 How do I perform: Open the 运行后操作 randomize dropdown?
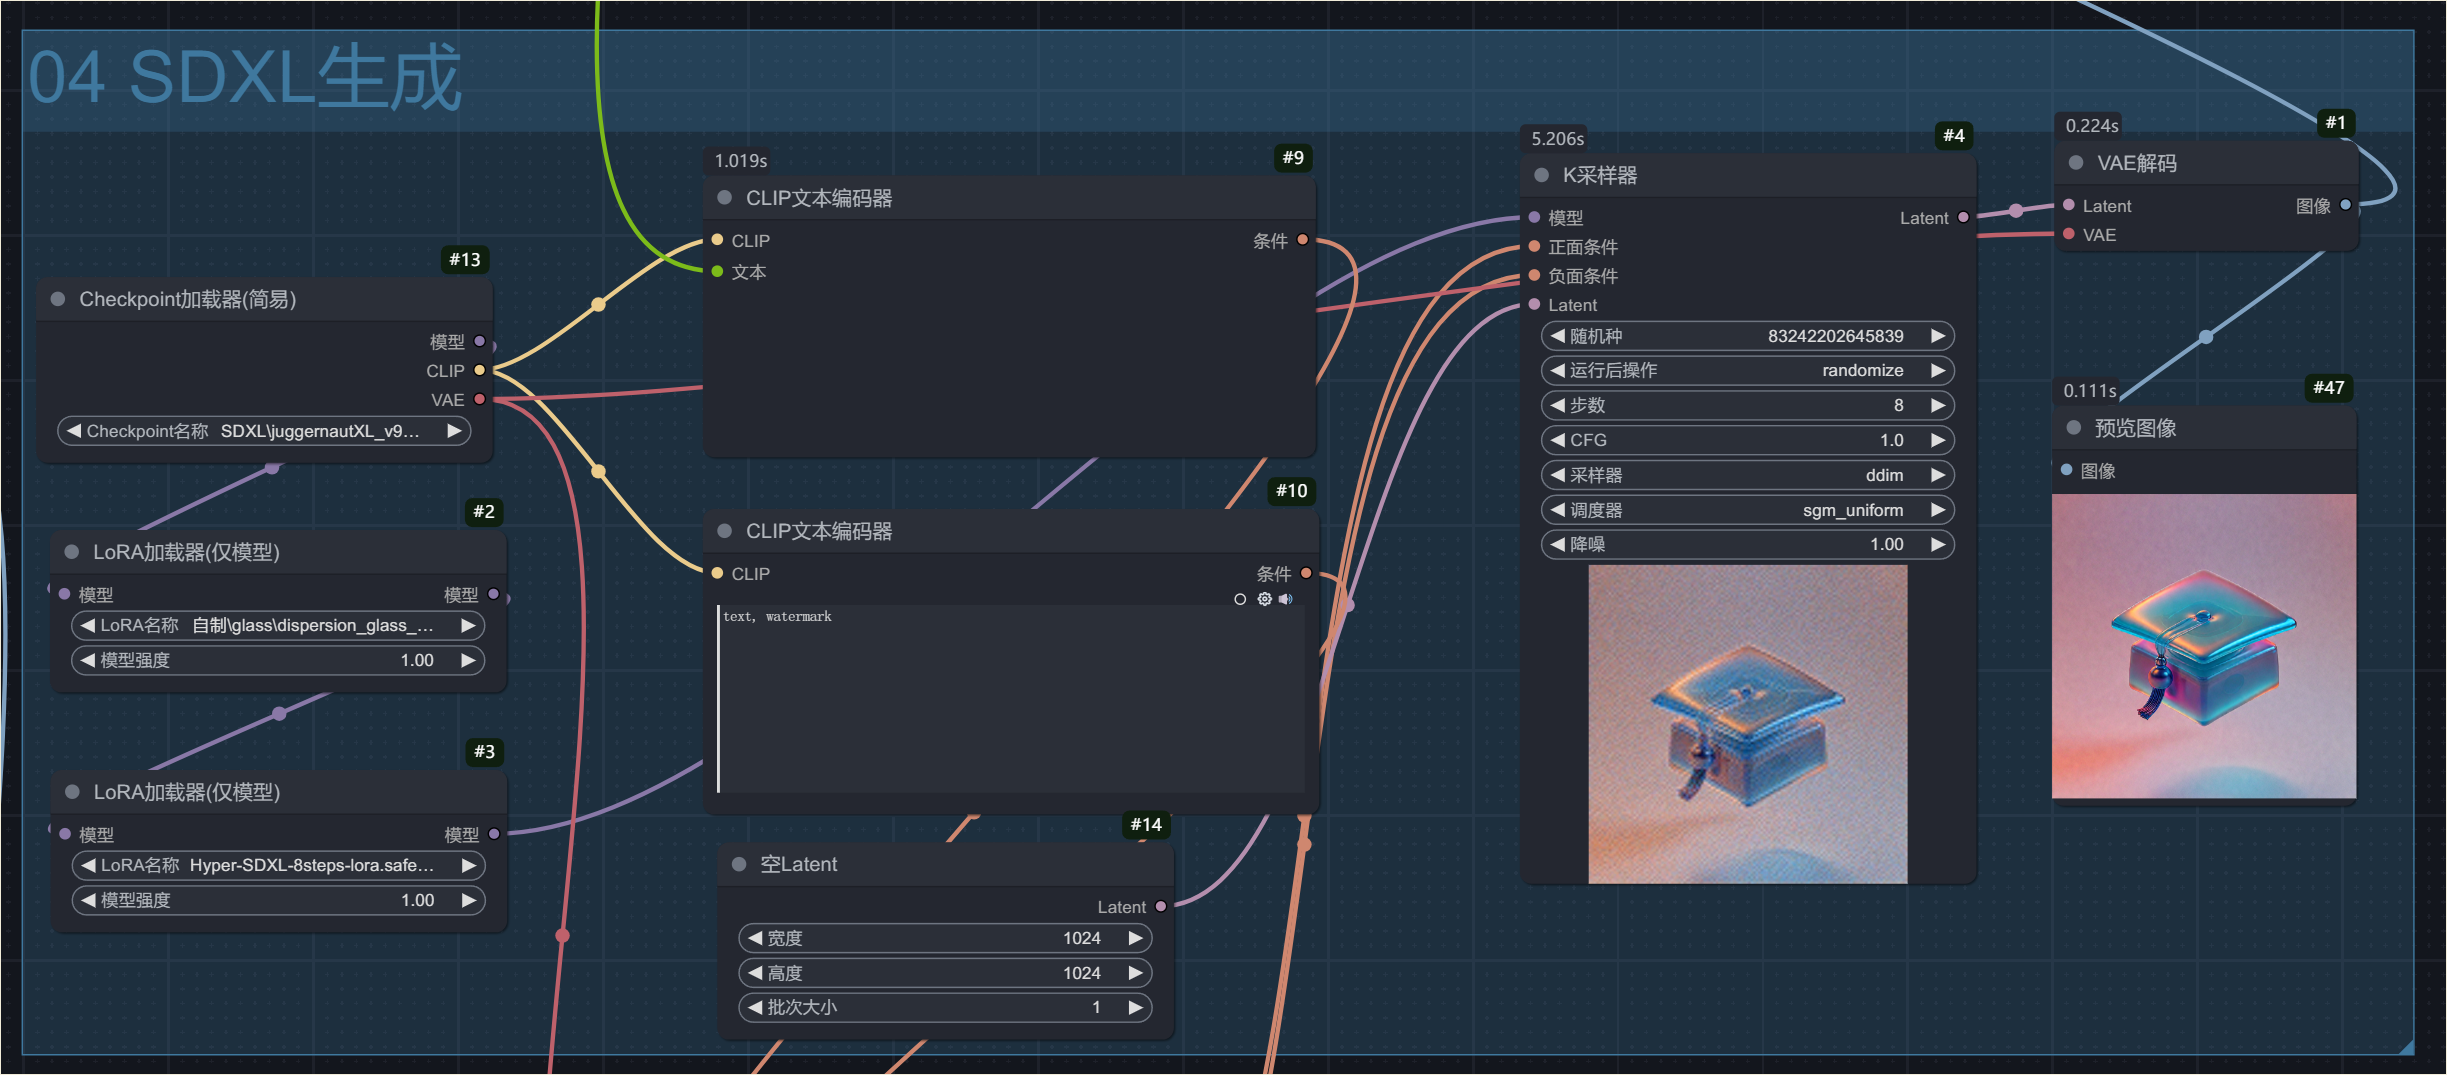[1747, 370]
